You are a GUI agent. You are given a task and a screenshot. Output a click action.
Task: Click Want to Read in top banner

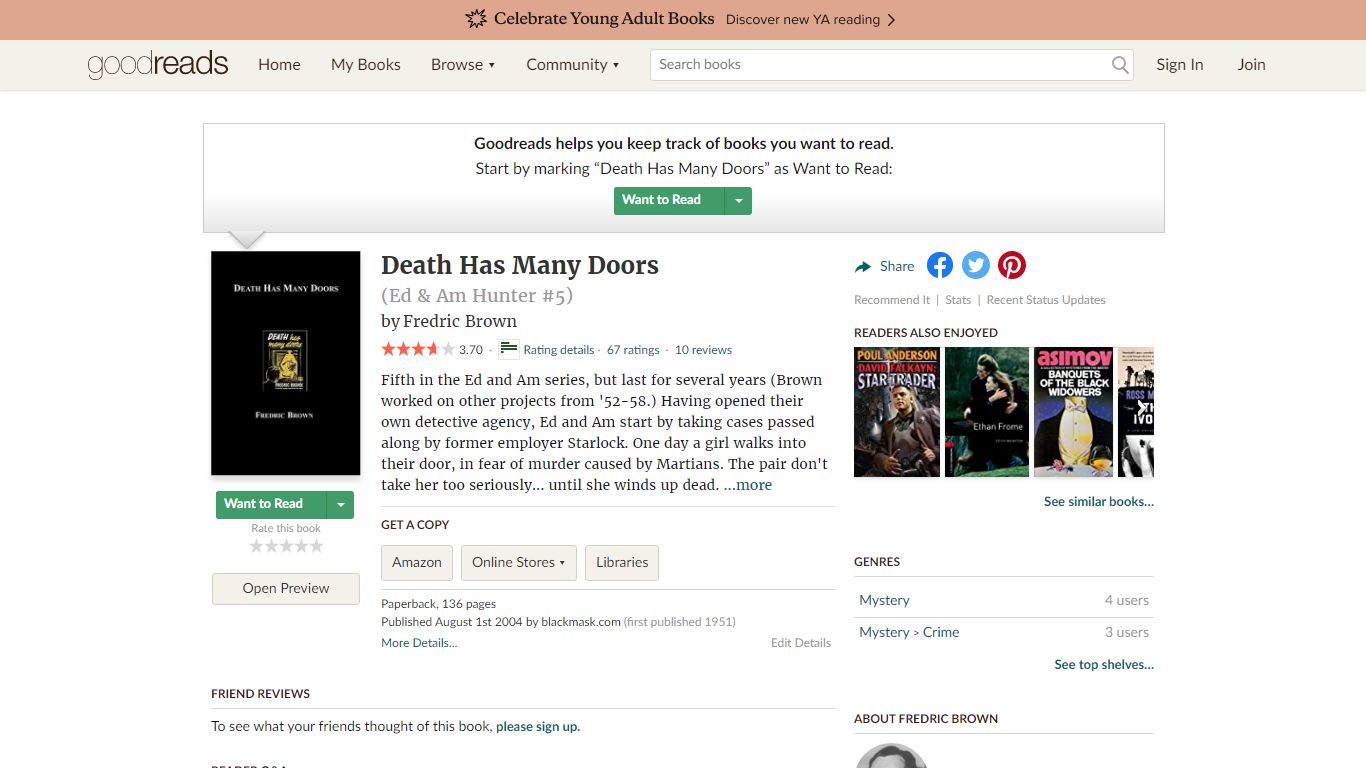point(669,200)
